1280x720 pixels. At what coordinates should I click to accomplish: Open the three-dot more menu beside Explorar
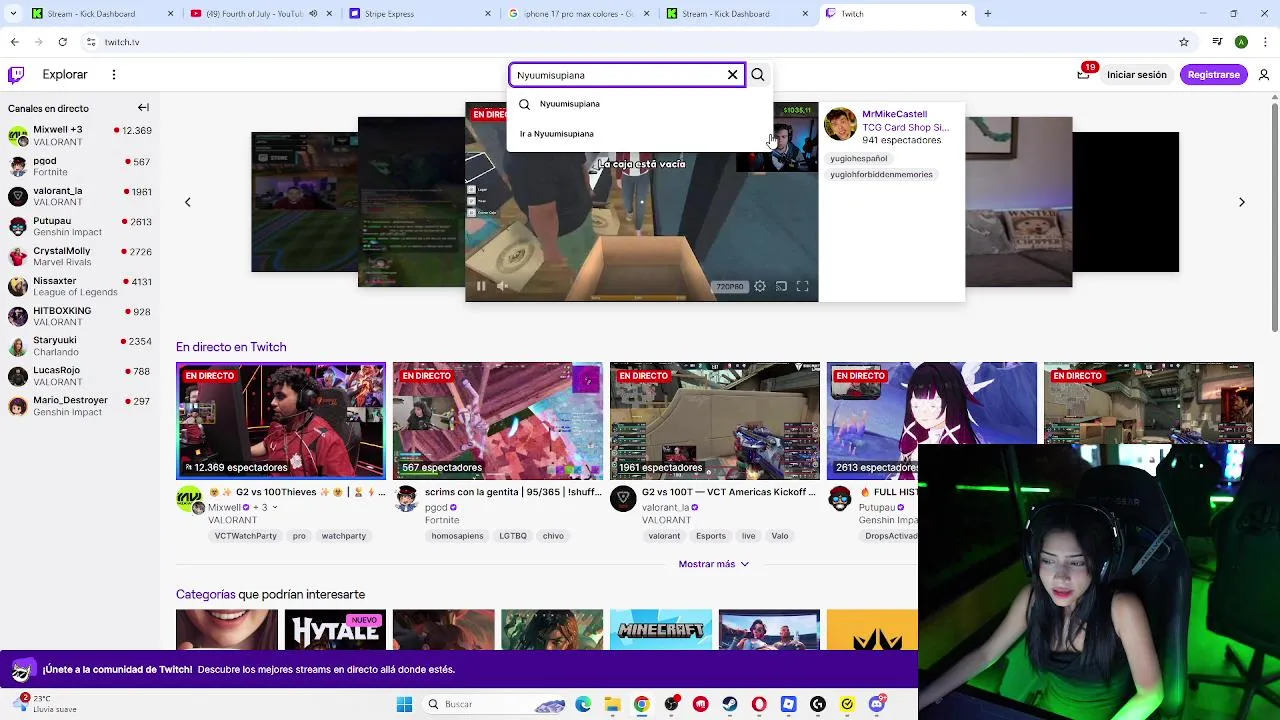(114, 74)
